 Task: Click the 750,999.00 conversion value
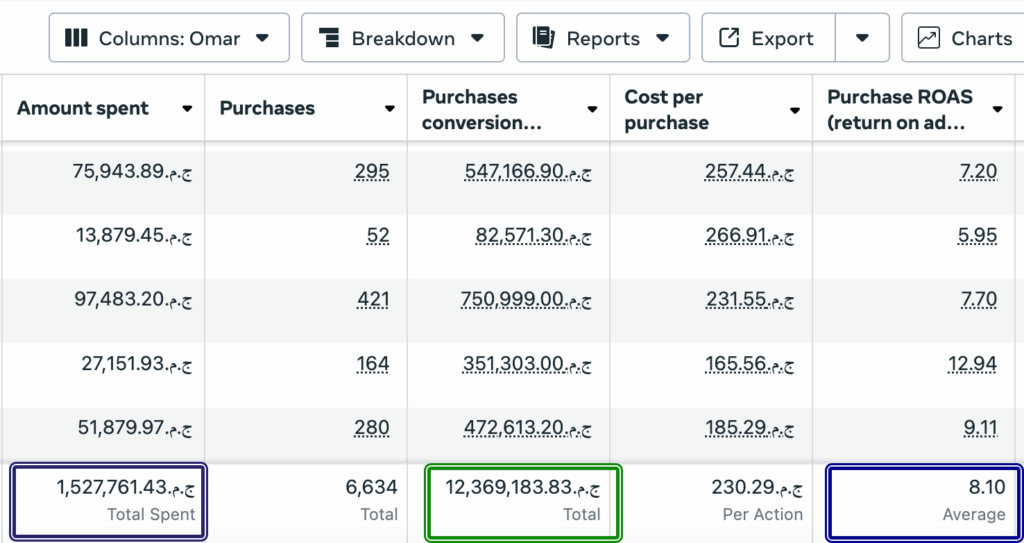[526, 300]
